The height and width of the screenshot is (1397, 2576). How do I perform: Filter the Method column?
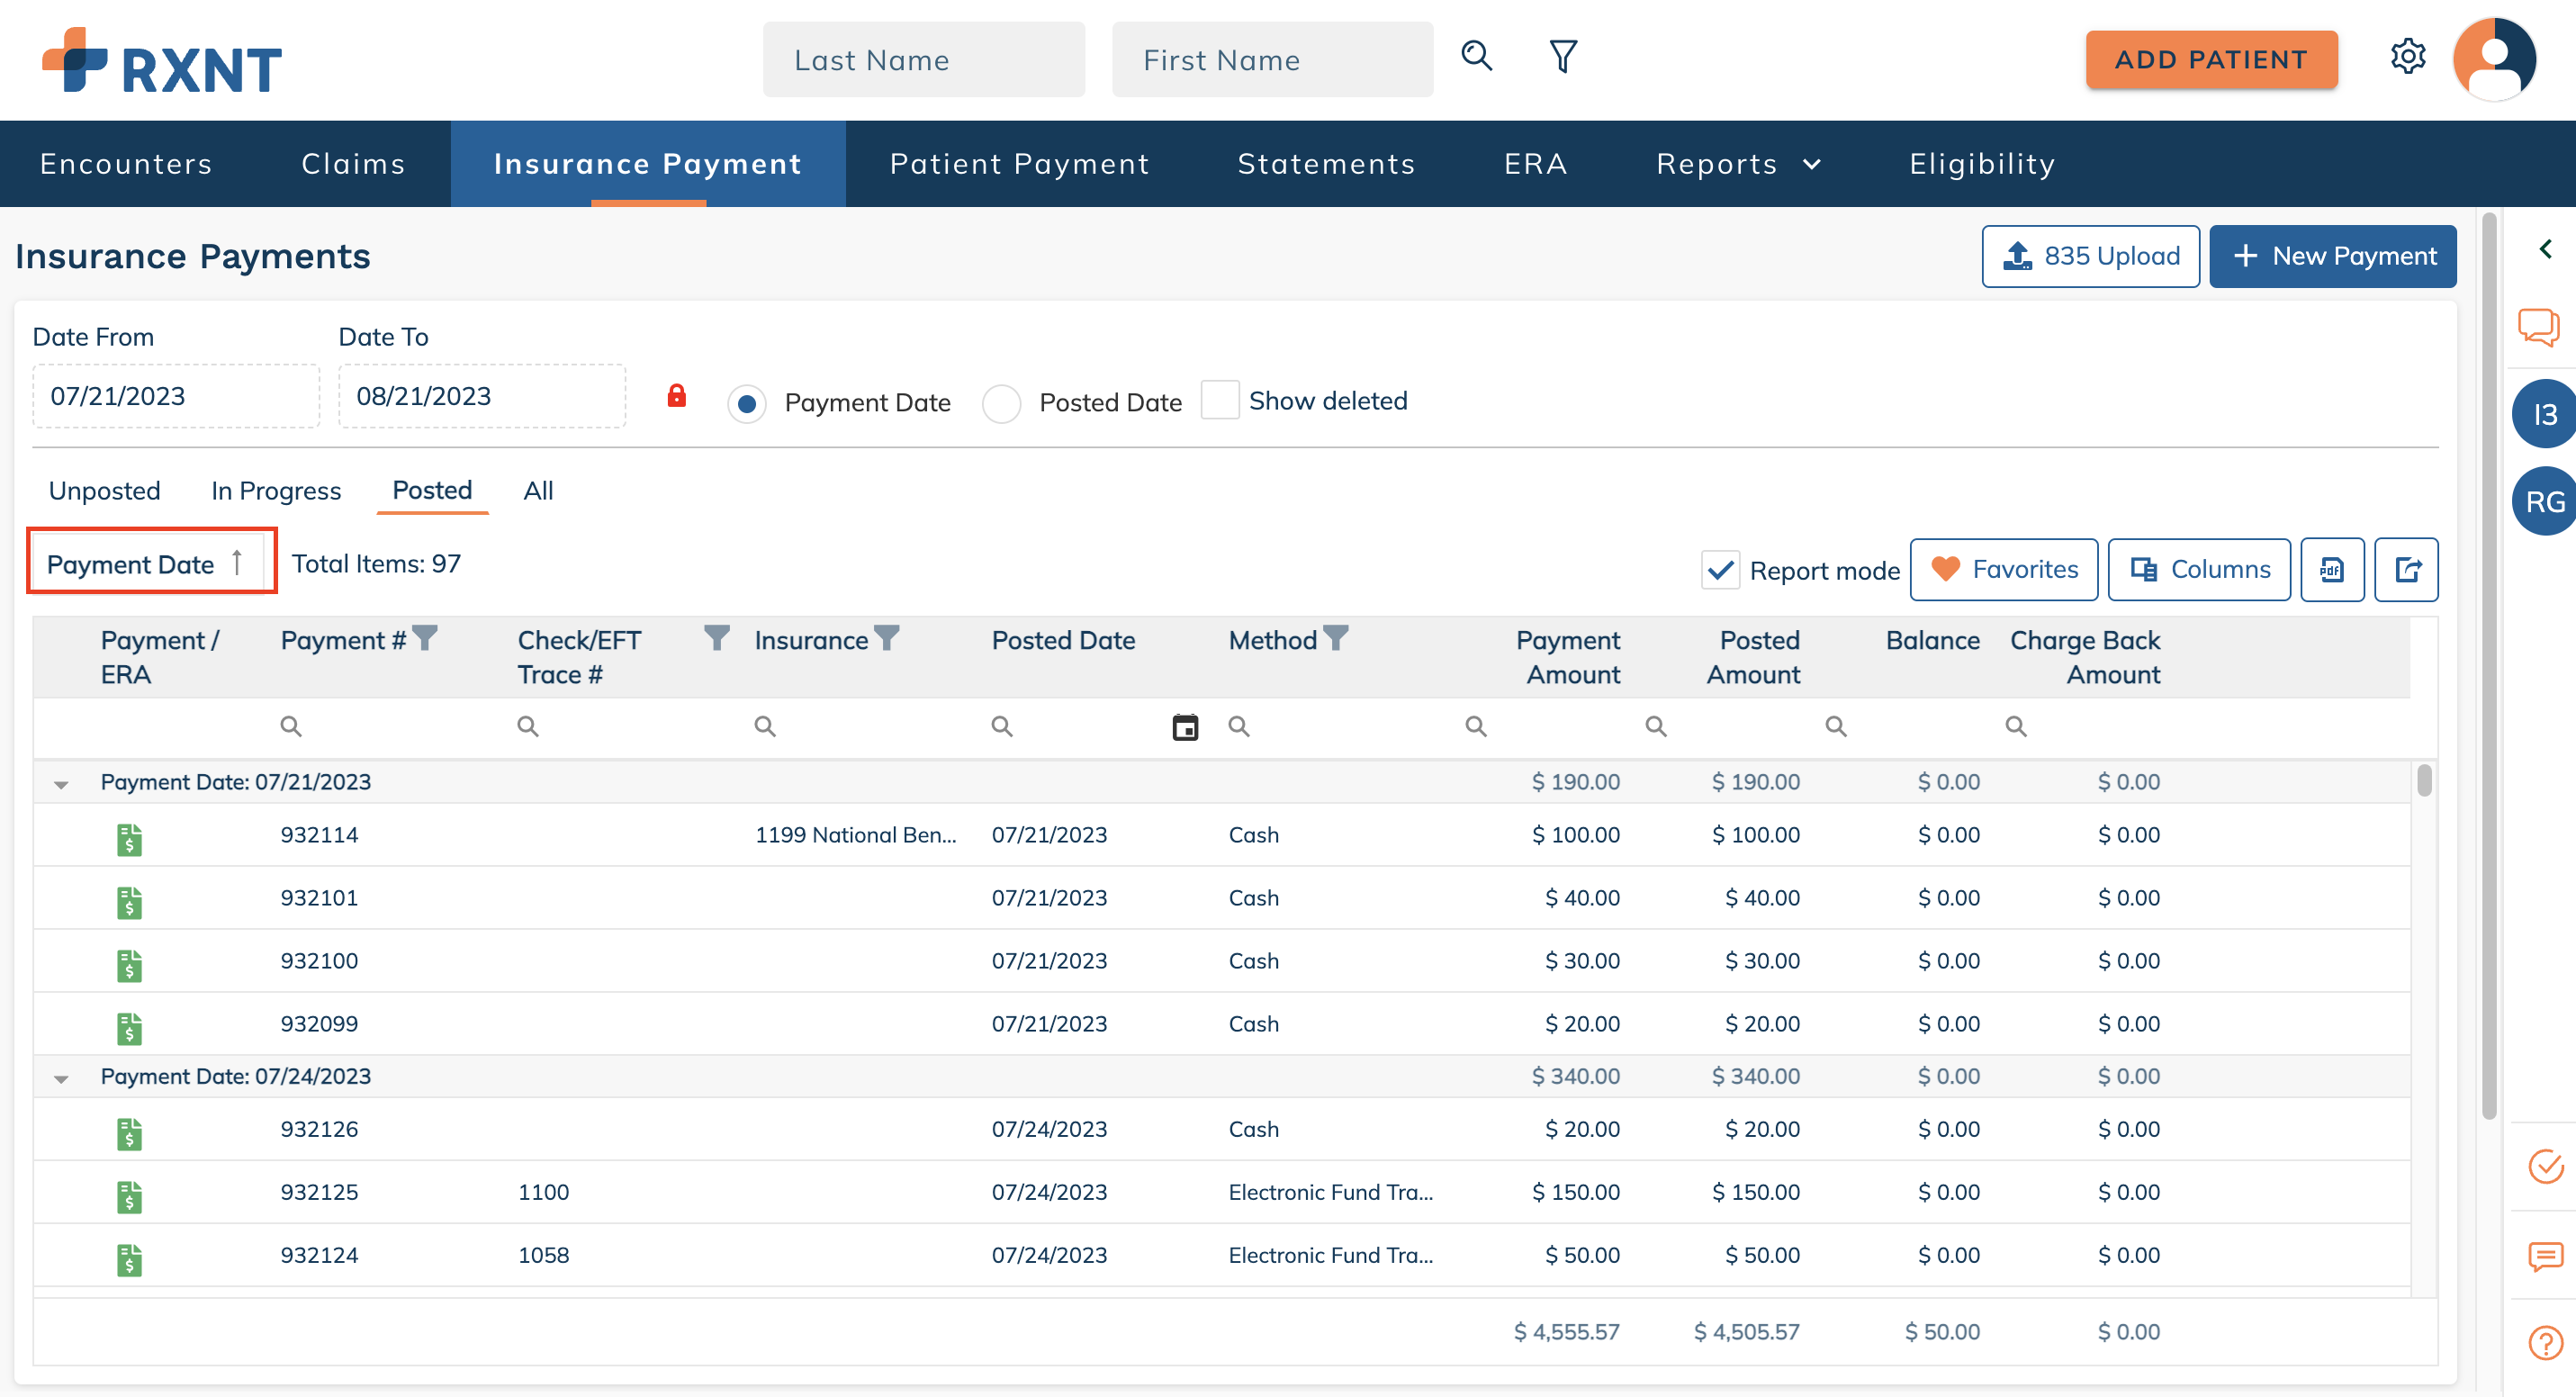tap(1335, 638)
